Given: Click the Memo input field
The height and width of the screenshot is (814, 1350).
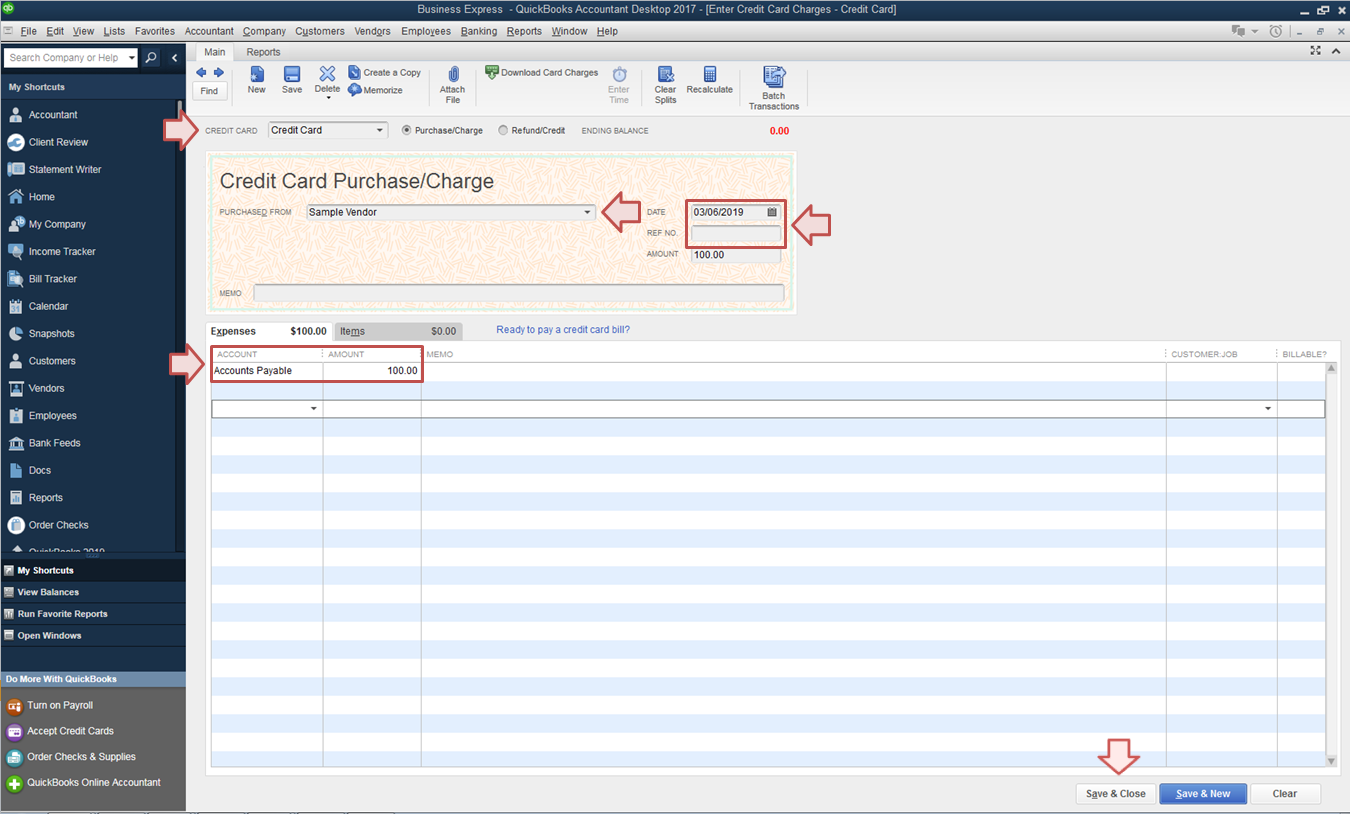Looking at the screenshot, I should pyautogui.click(x=518, y=293).
